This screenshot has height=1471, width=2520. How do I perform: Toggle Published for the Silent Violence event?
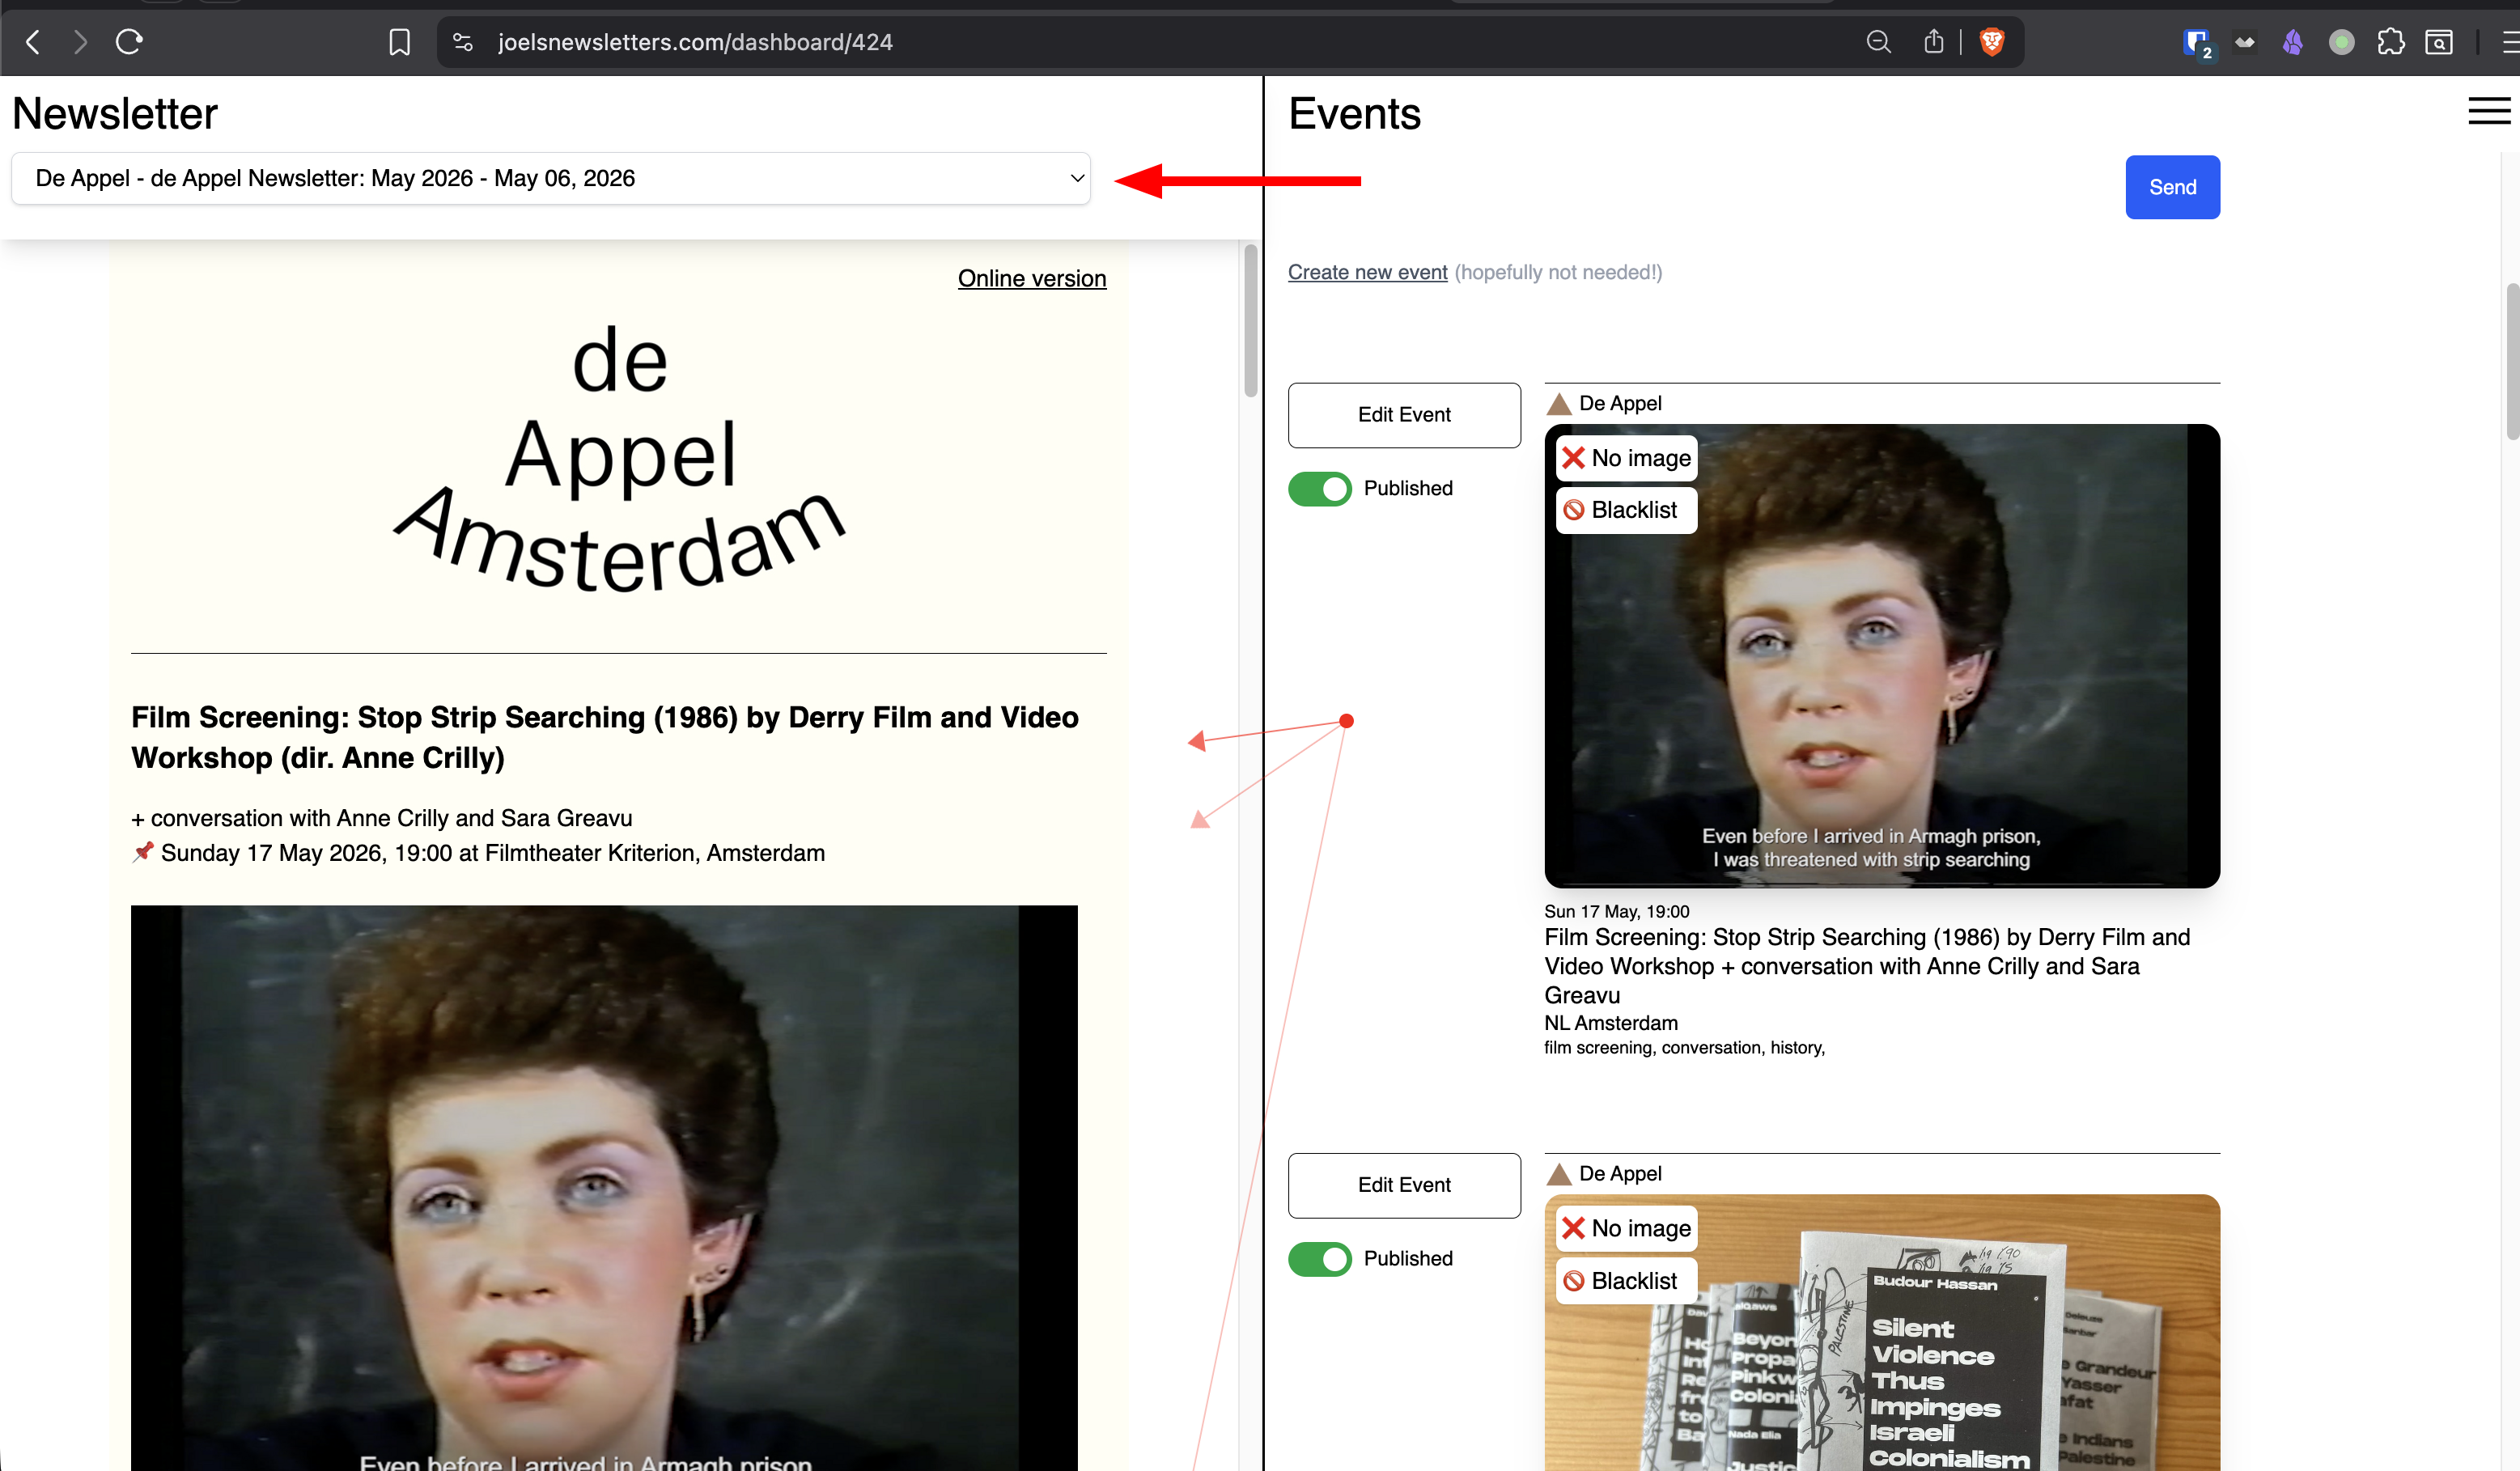tap(1320, 1259)
